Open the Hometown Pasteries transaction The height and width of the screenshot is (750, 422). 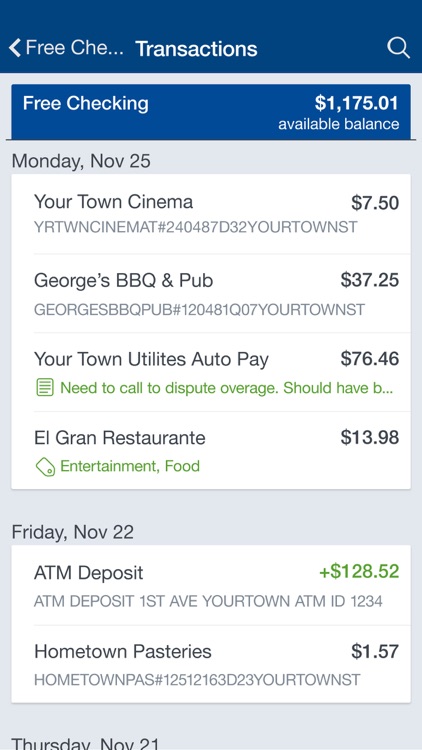(x=211, y=664)
